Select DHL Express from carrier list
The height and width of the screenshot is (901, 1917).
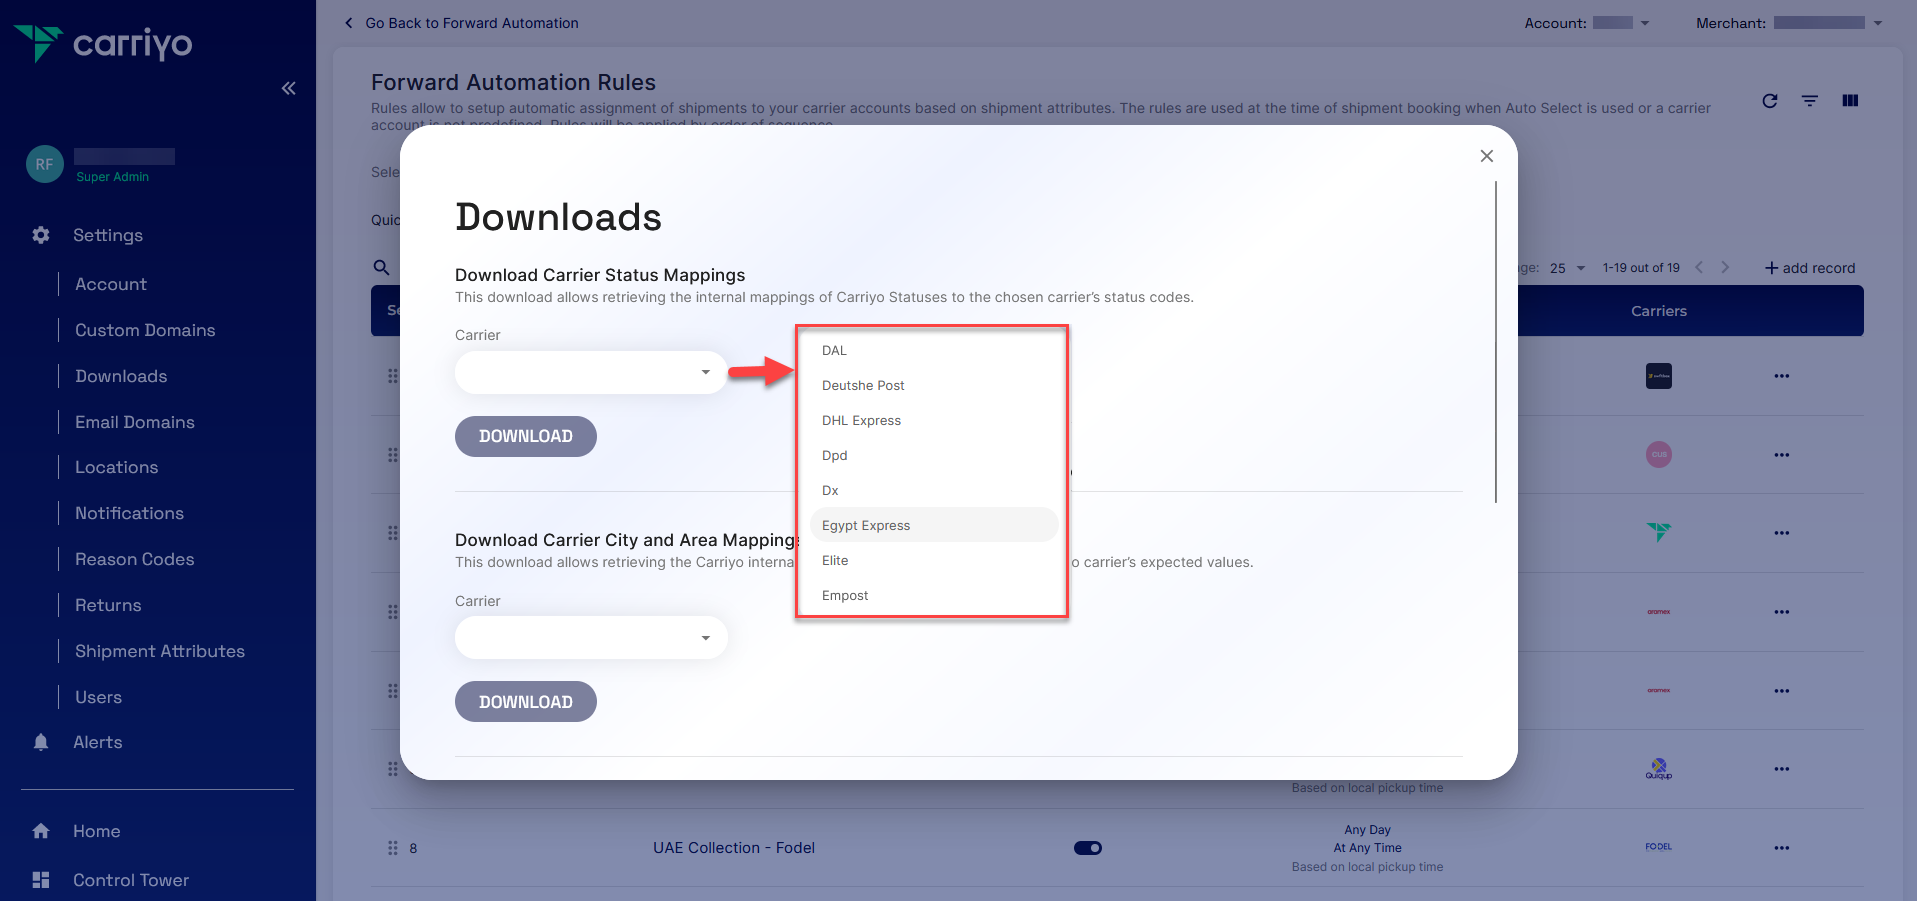(x=933, y=420)
